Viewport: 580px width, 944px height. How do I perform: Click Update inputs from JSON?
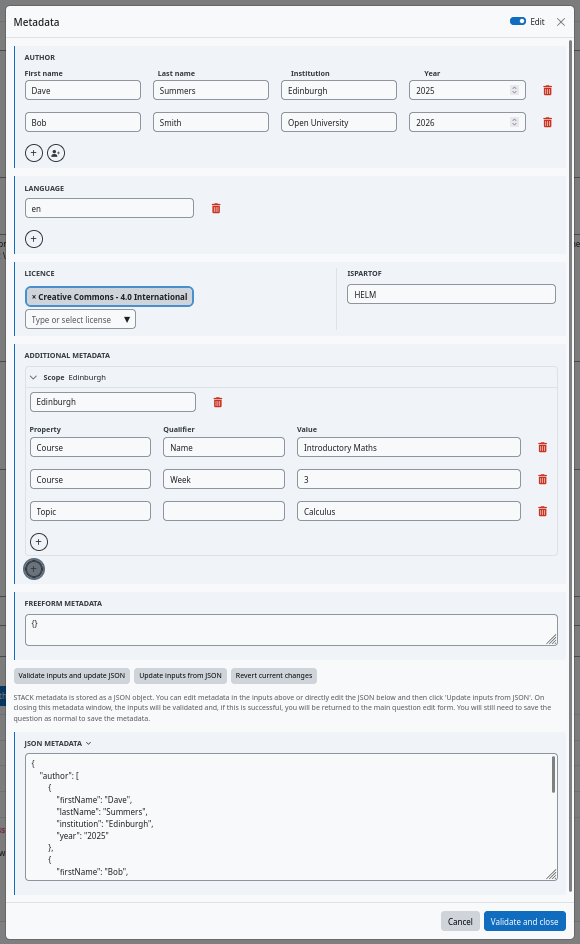pyautogui.click(x=181, y=675)
